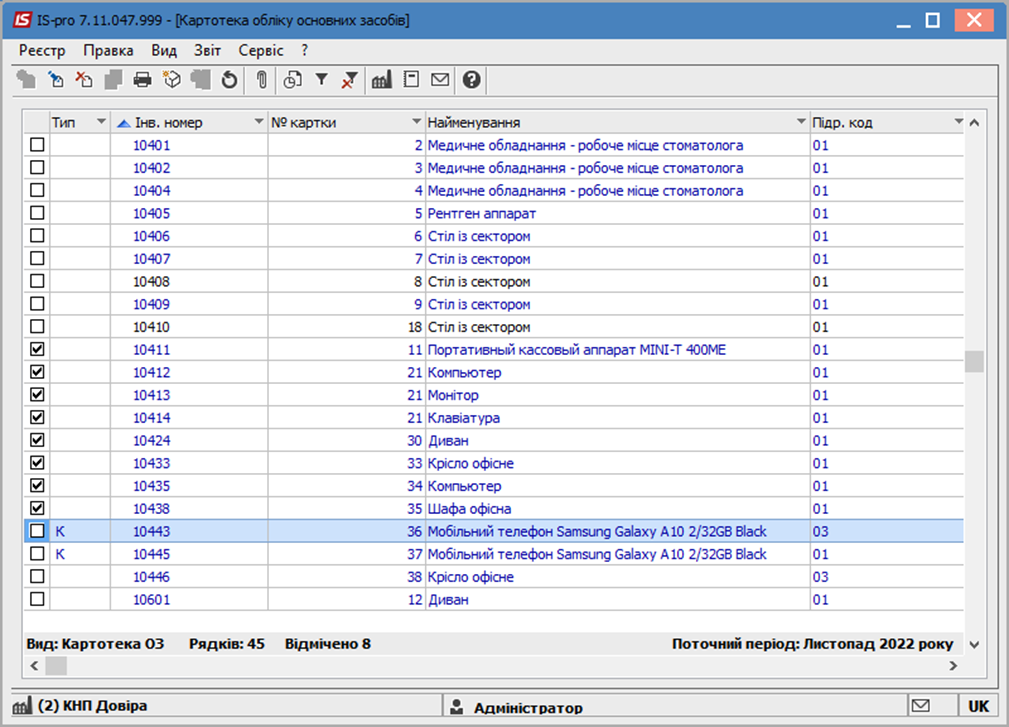Tick the checkbox for inventory number 10601
This screenshot has height=727, width=1009.
coord(37,599)
